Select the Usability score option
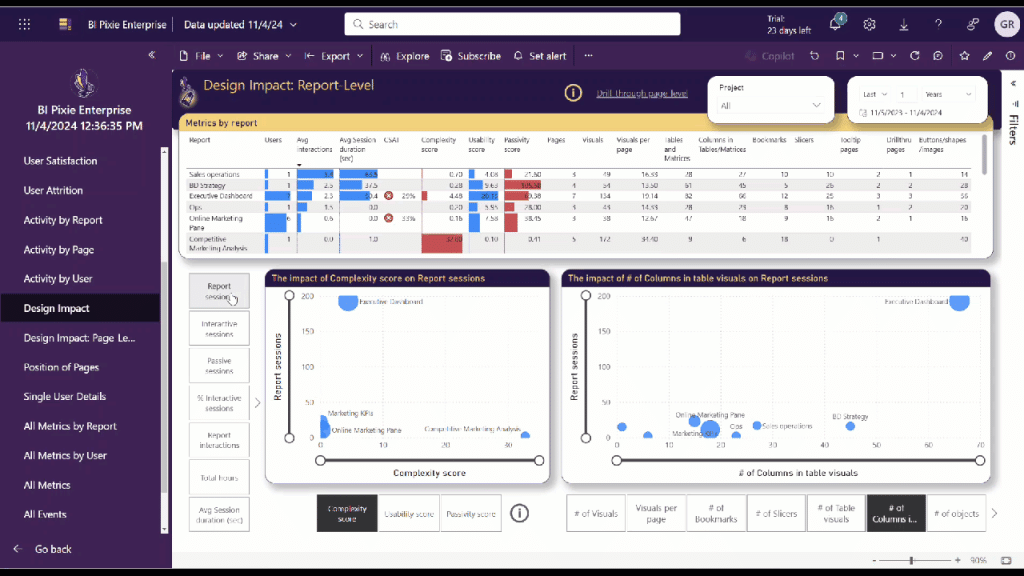Image resolution: width=1024 pixels, height=576 pixels. click(409, 514)
